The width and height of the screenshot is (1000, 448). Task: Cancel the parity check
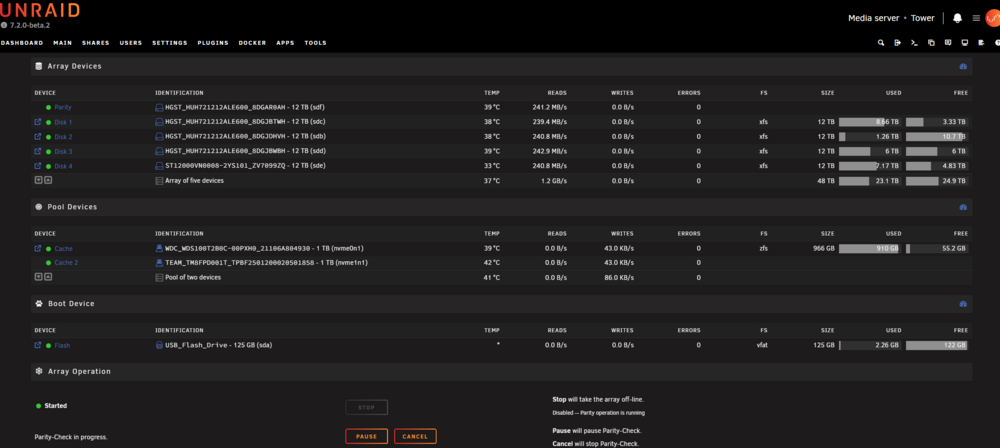[x=415, y=437]
